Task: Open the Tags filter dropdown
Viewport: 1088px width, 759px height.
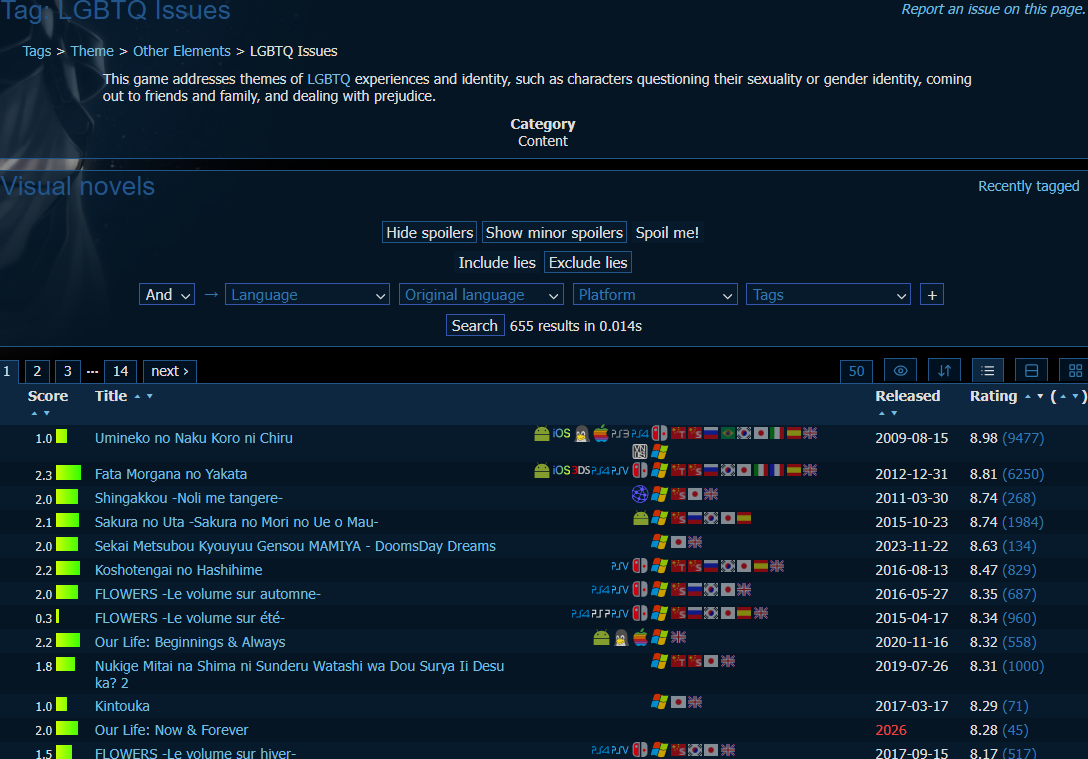Action: [x=828, y=295]
